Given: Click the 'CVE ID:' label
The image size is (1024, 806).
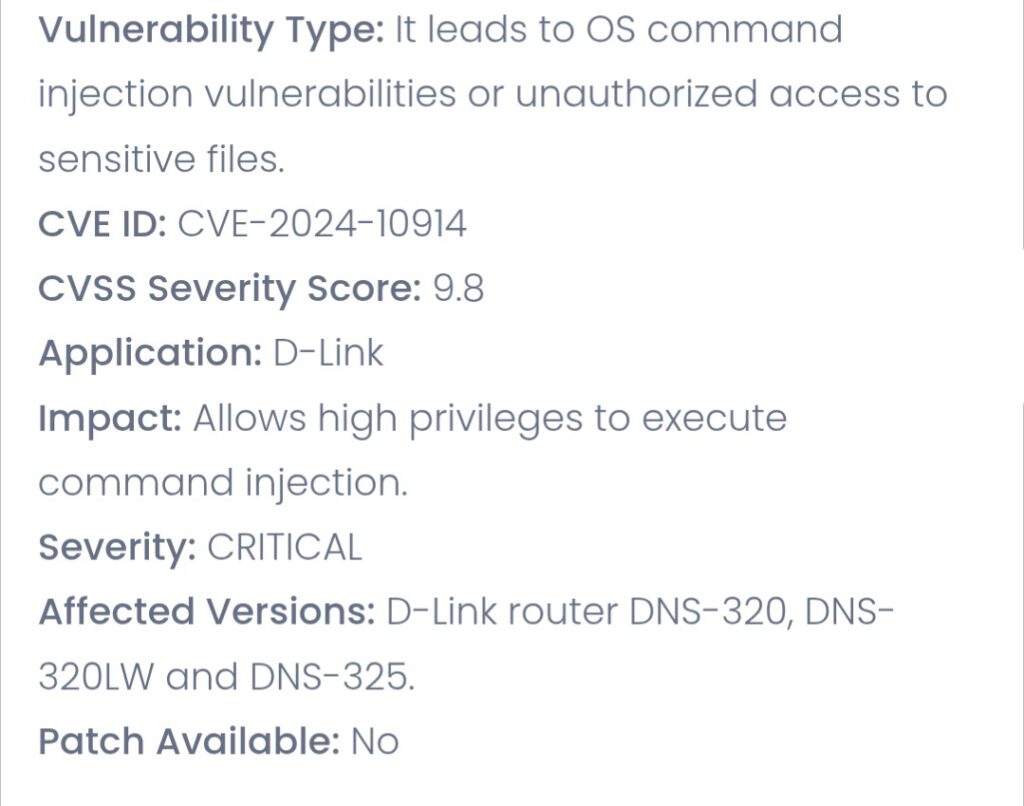Looking at the screenshot, I should pos(103,224).
